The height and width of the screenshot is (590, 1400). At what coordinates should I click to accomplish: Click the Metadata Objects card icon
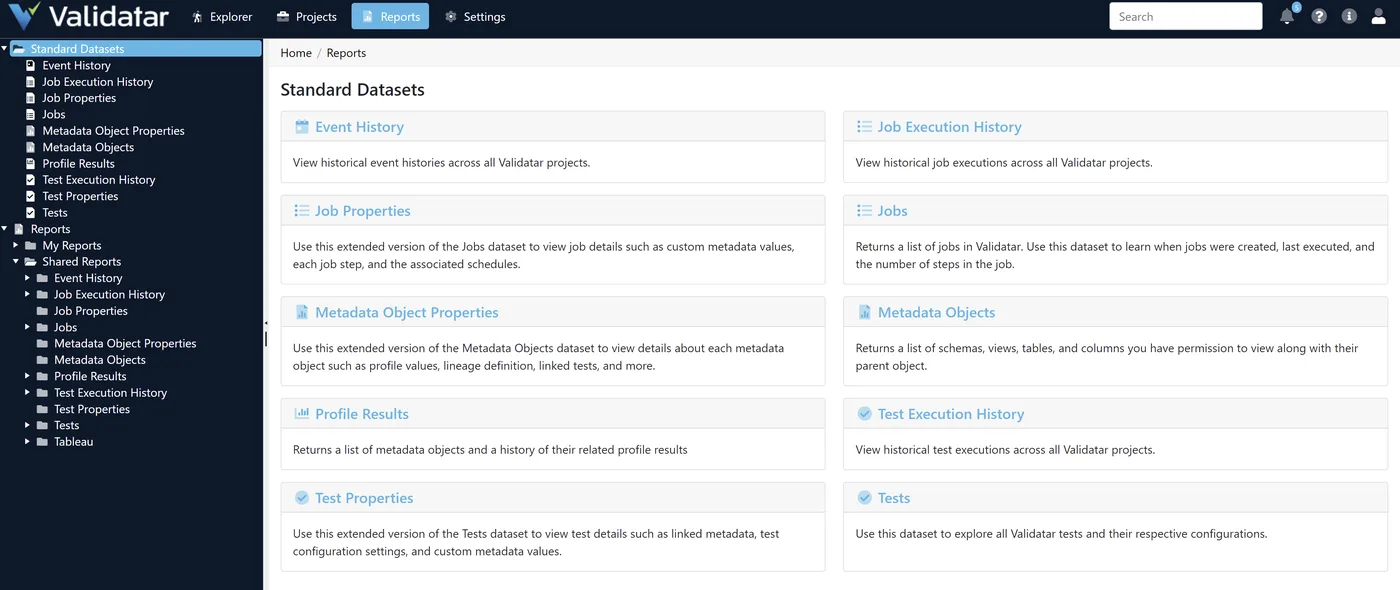point(865,312)
